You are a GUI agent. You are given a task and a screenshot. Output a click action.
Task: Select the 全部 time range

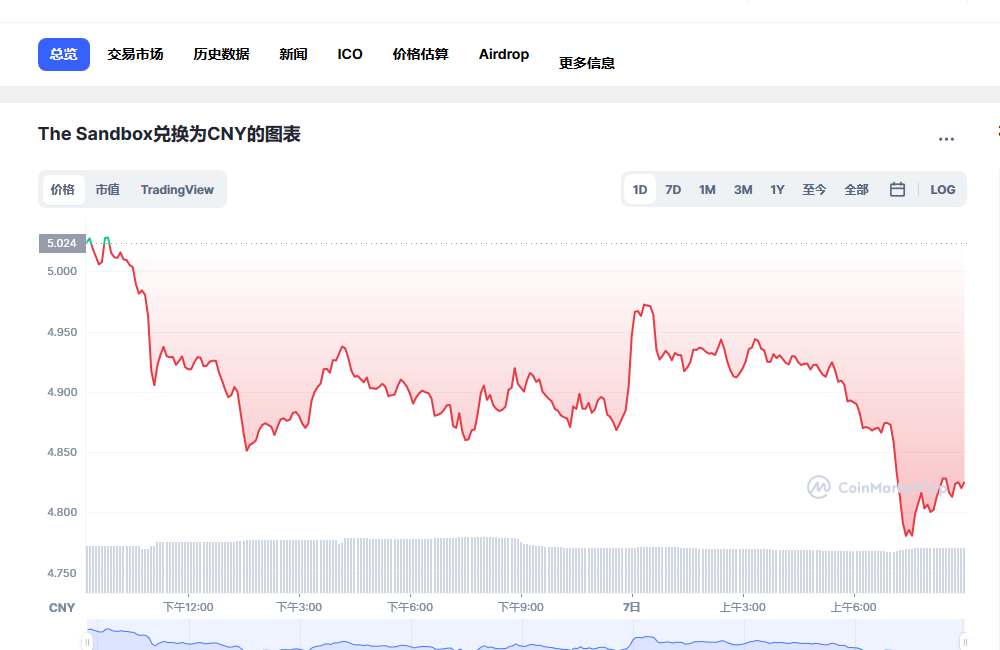coord(857,189)
